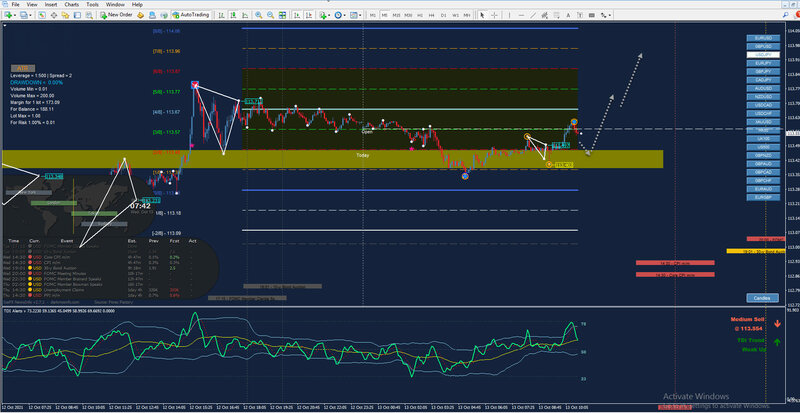Image resolution: width=800 pixels, height=413 pixels.
Task: Click the Candles button
Action: (762, 297)
